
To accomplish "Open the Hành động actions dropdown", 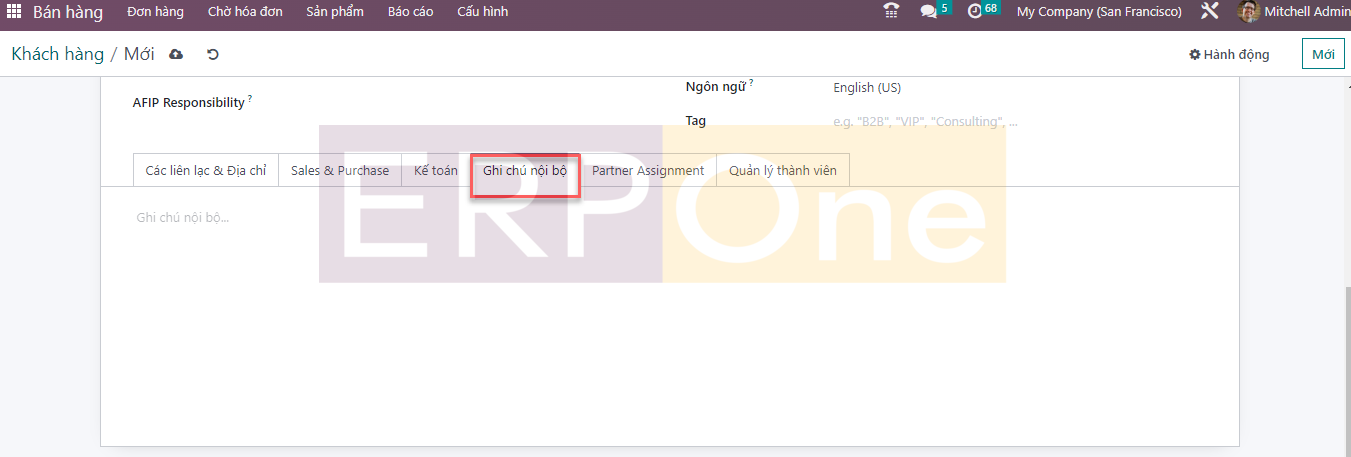I will [x=1229, y=54].
